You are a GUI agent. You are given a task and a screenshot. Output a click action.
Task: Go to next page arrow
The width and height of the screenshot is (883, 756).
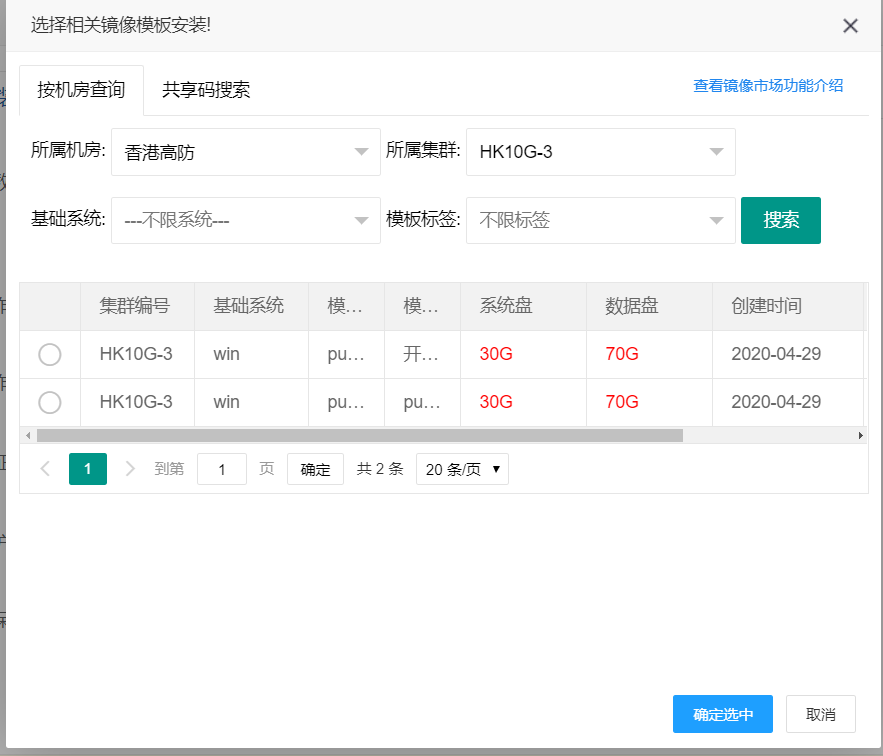130,469
